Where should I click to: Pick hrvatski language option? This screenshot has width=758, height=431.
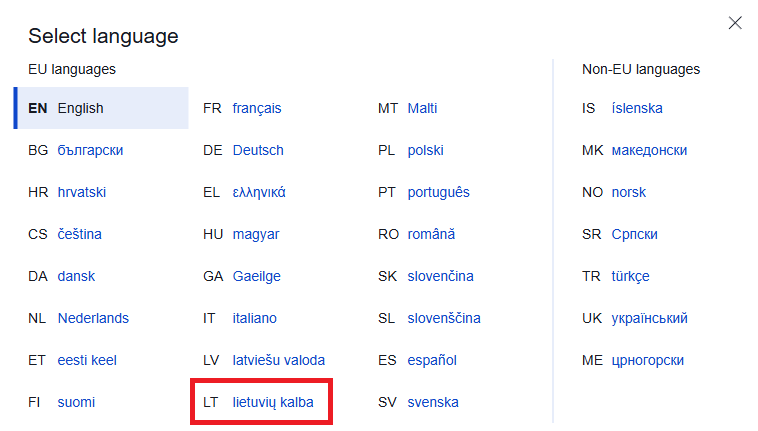pos(82,192)
